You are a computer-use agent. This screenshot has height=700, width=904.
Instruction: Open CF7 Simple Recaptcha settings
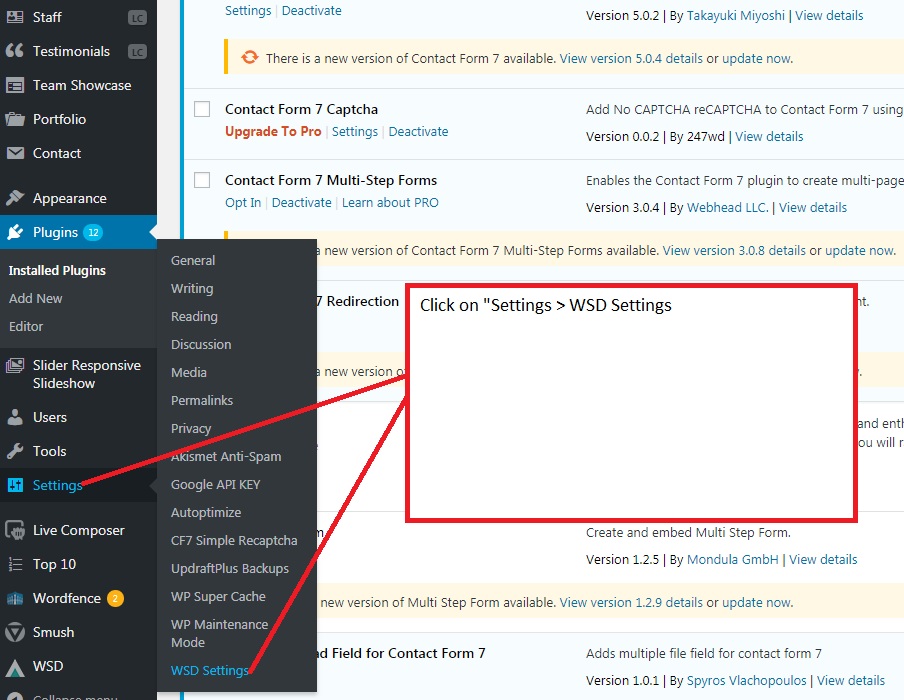tap(234, 541)
